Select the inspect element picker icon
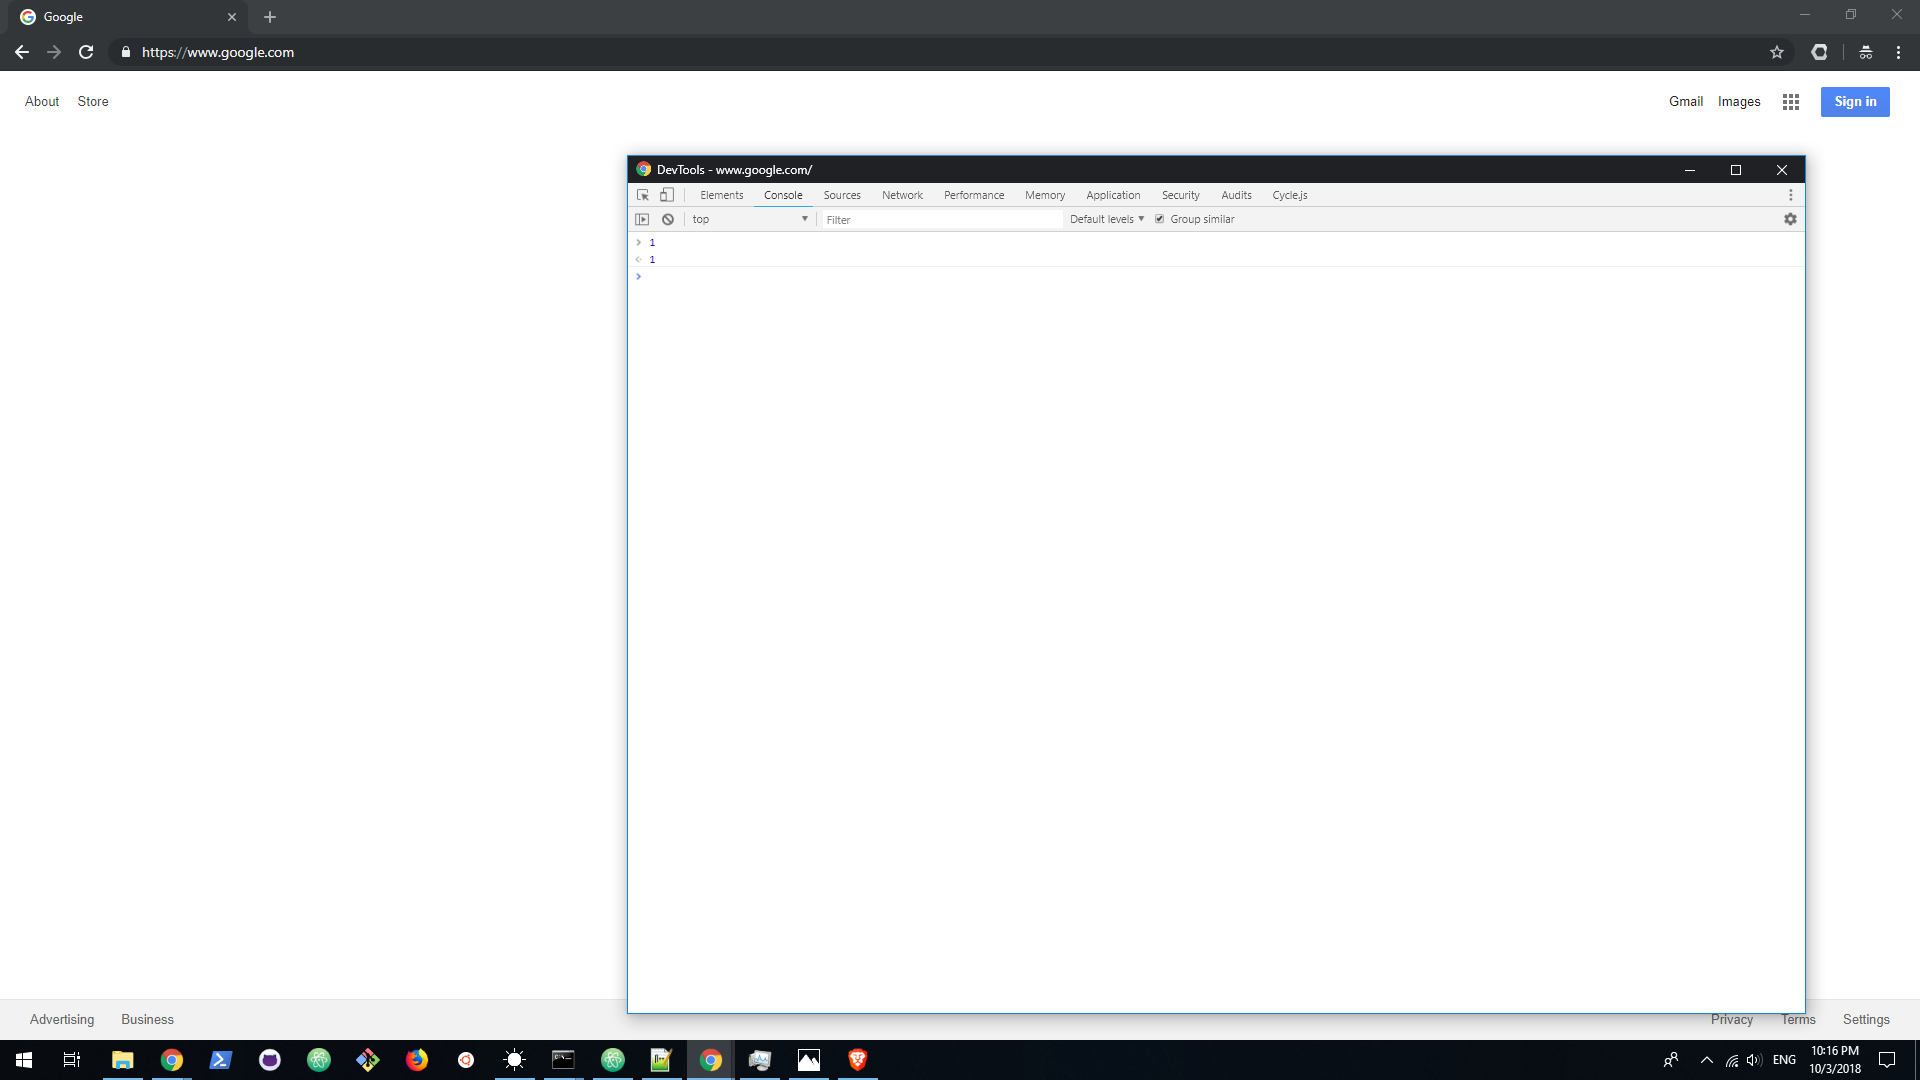The width and height of the screenshot is (1920, 1080). (643, 195)
